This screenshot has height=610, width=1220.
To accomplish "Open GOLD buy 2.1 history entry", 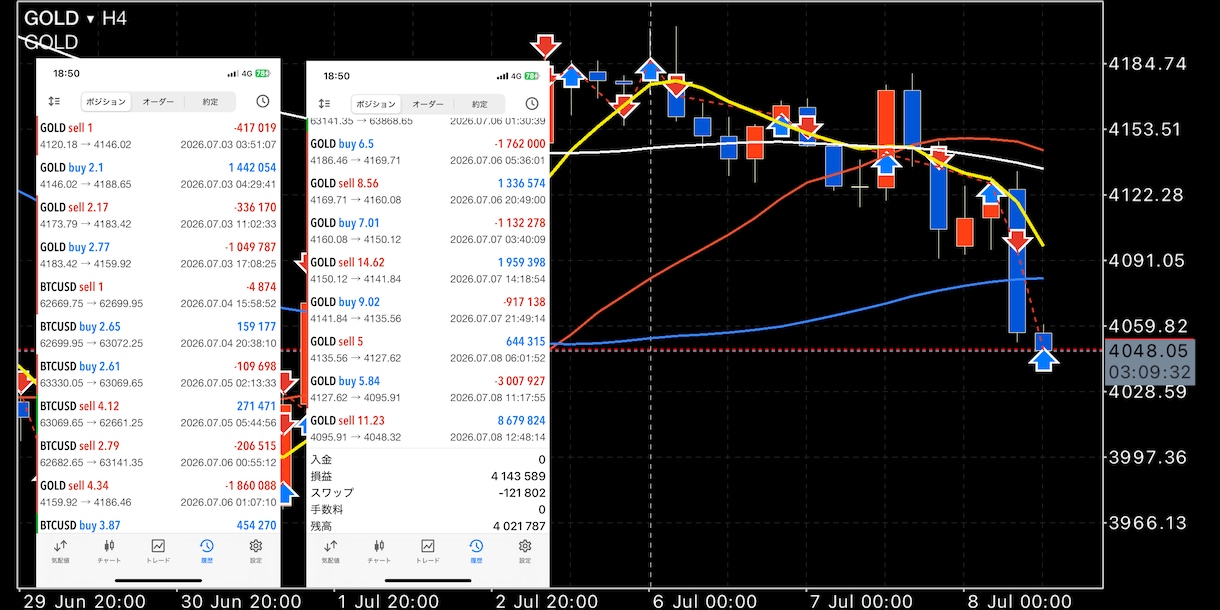I will pyautogui.click(x=157, y=175).
